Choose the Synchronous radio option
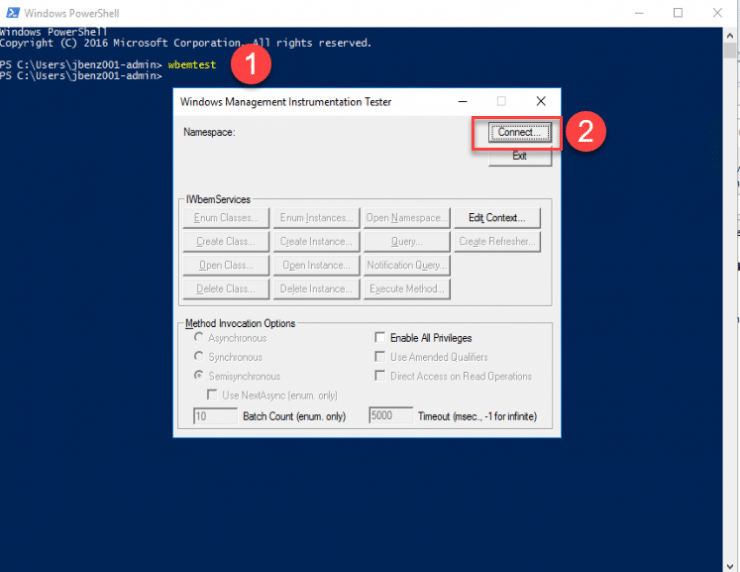The width and height of the screenshot is (740, 572). [199, 357]
